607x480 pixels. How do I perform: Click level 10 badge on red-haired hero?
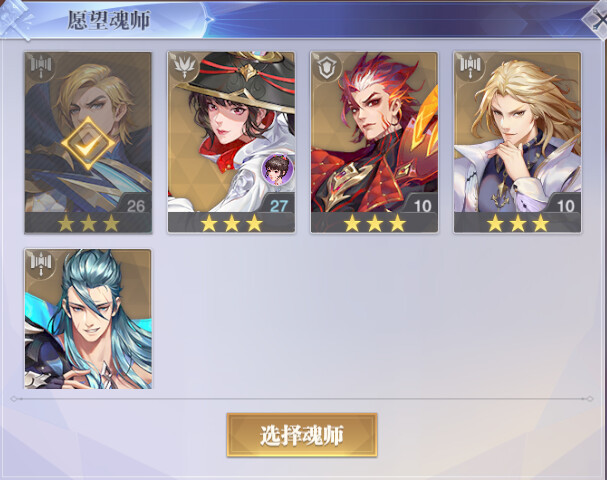click(x=421, y=204)
